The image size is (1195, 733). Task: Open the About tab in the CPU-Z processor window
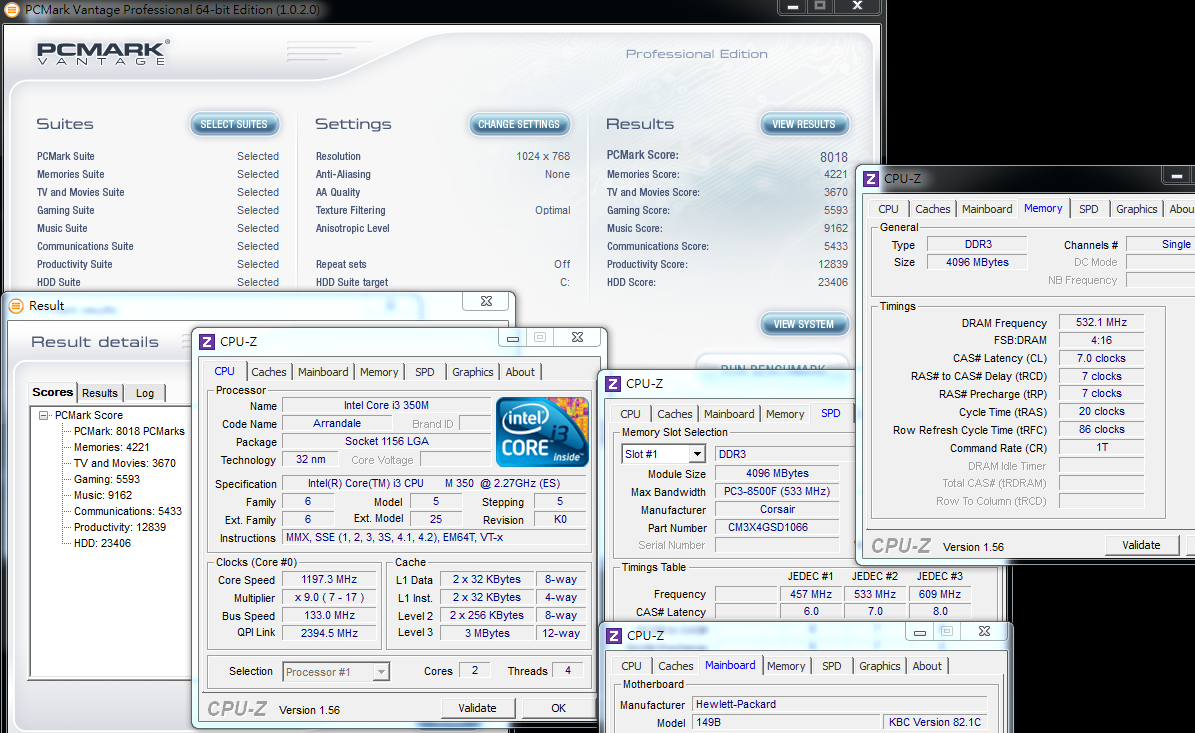[x=520, y=372]
